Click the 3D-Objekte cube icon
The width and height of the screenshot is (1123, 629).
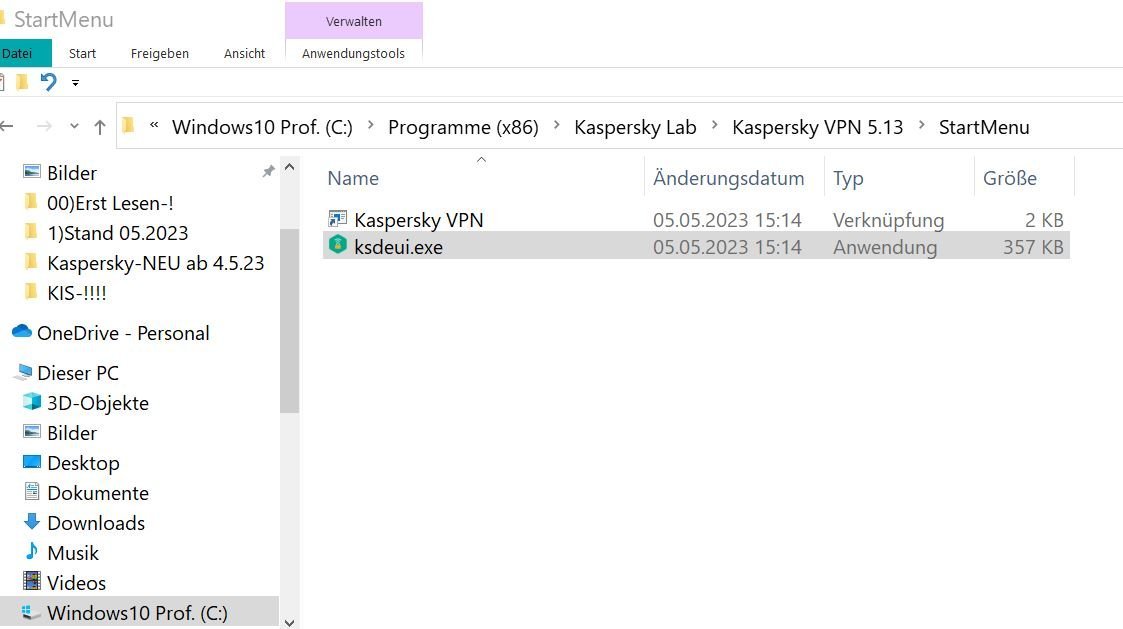click(32, 403)
